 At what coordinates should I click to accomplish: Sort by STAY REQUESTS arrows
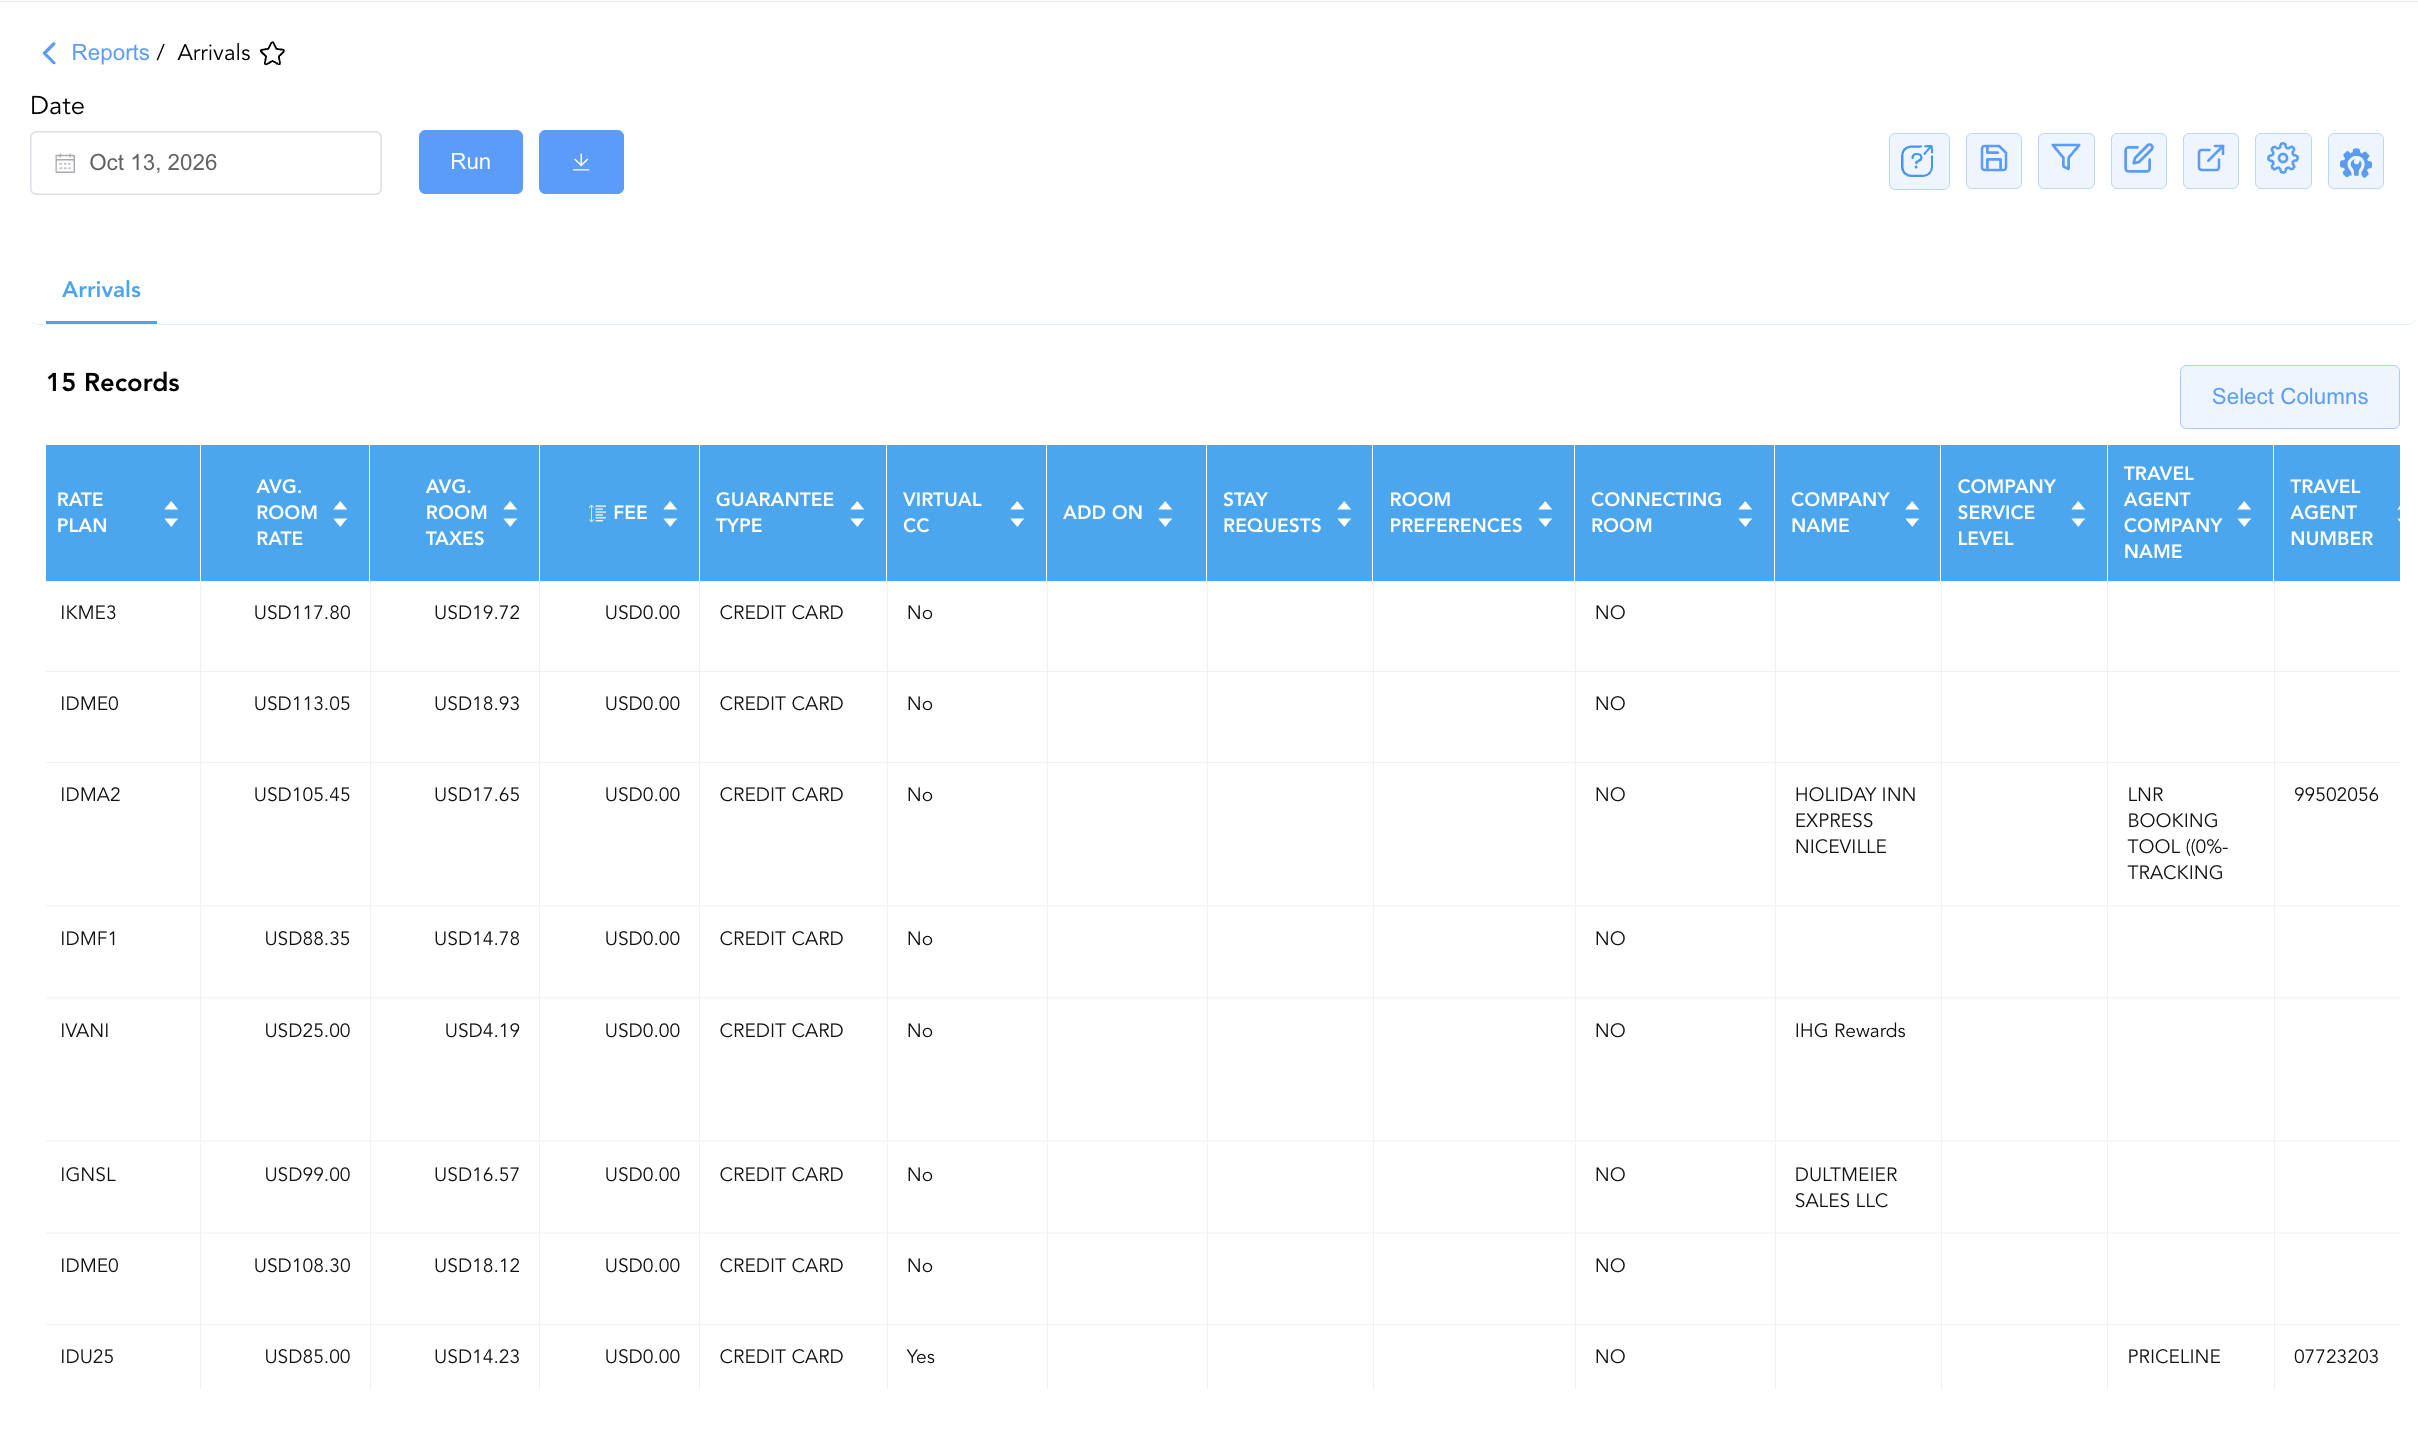[1344, 513]
